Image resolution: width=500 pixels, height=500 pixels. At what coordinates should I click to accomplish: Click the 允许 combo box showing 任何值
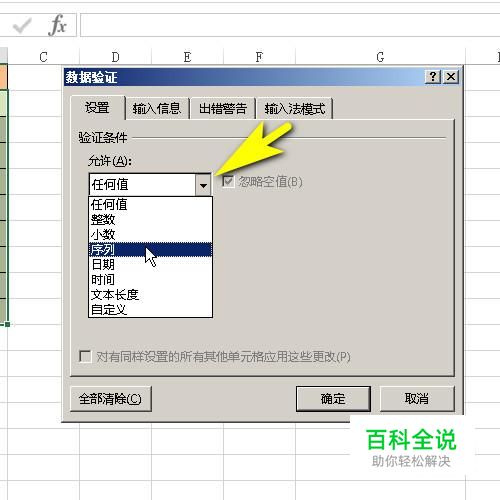[x=150, y=184]
